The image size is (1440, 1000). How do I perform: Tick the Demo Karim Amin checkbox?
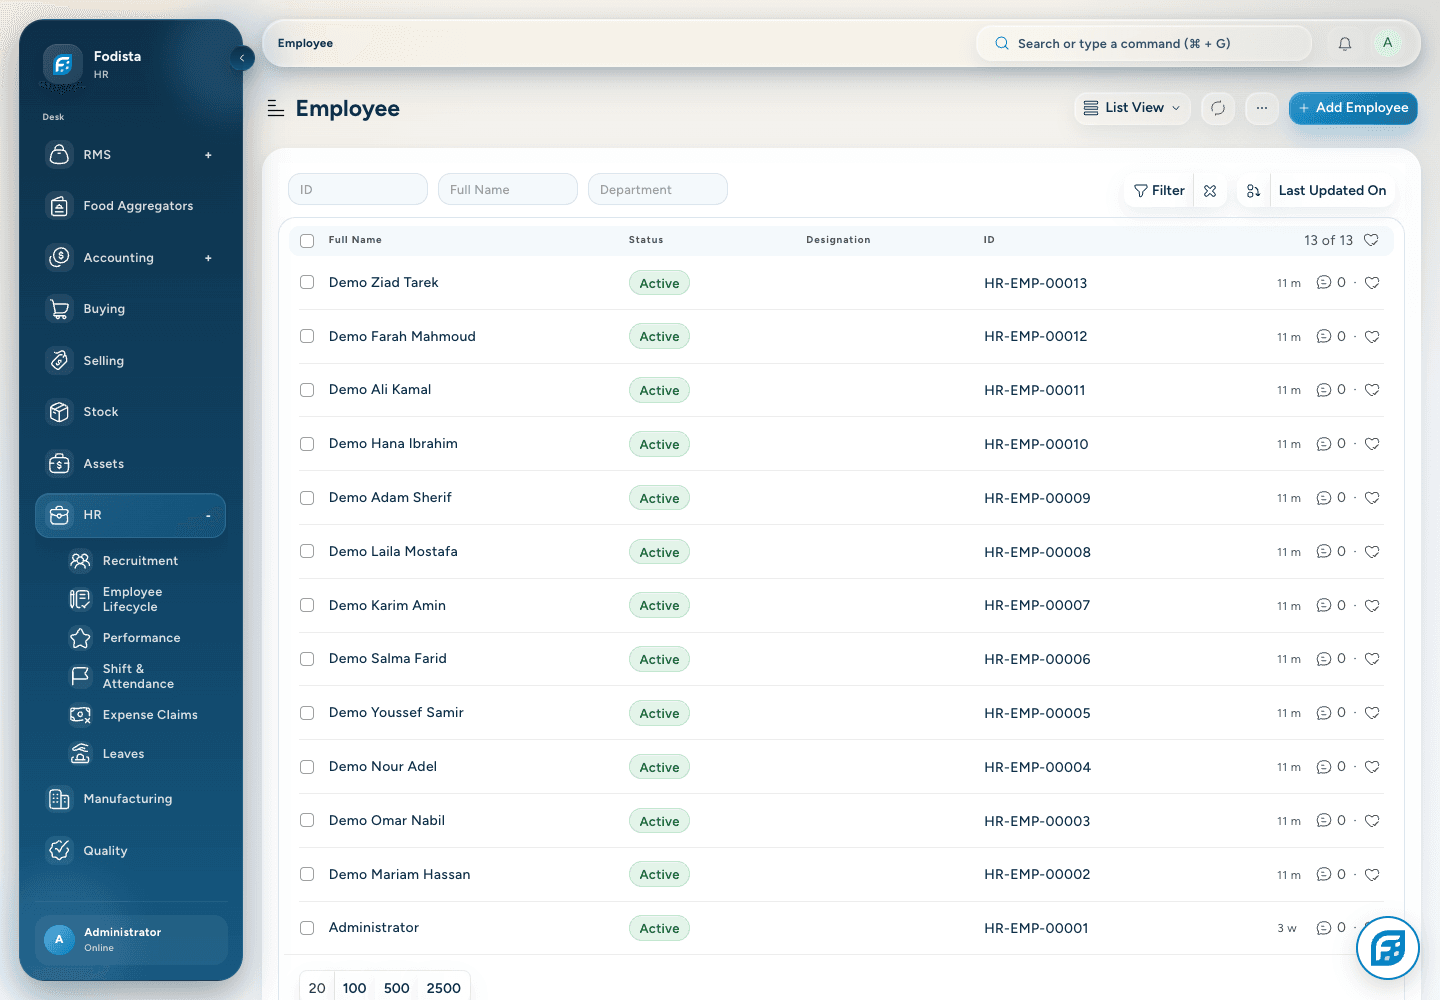coord(307,606)
